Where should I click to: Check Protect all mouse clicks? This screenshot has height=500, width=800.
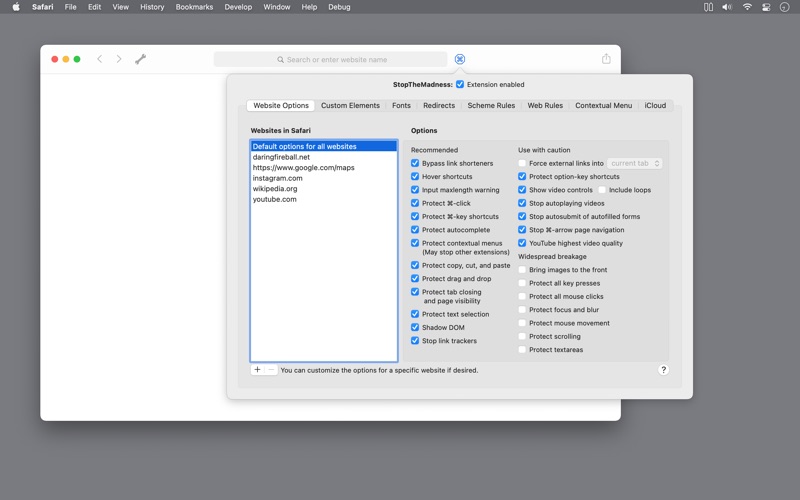coord(522,296)
